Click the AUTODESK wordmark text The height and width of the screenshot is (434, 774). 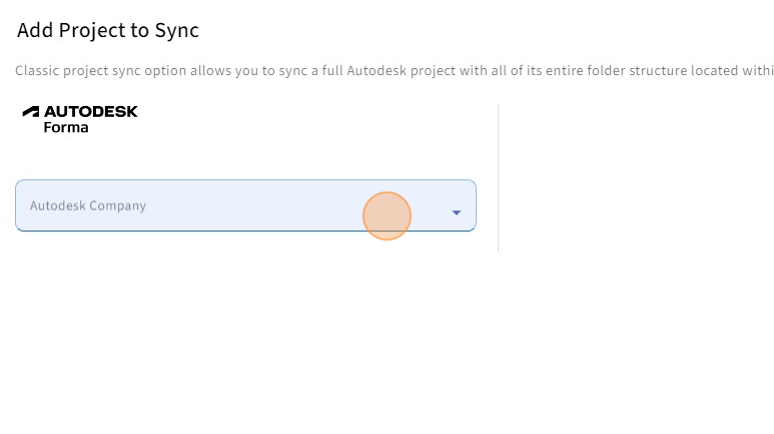91,112
